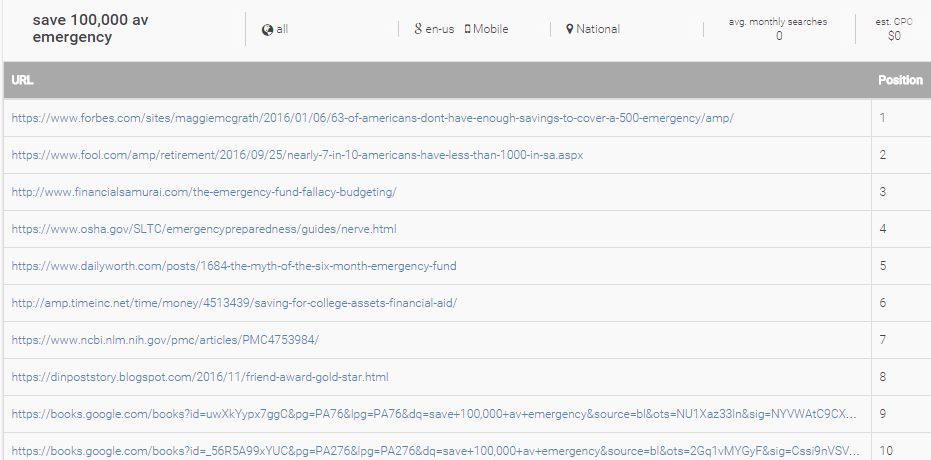Click the avg. monthly searches value 0
This screenshot has height=460, width=931.
(x=779, y=36)
